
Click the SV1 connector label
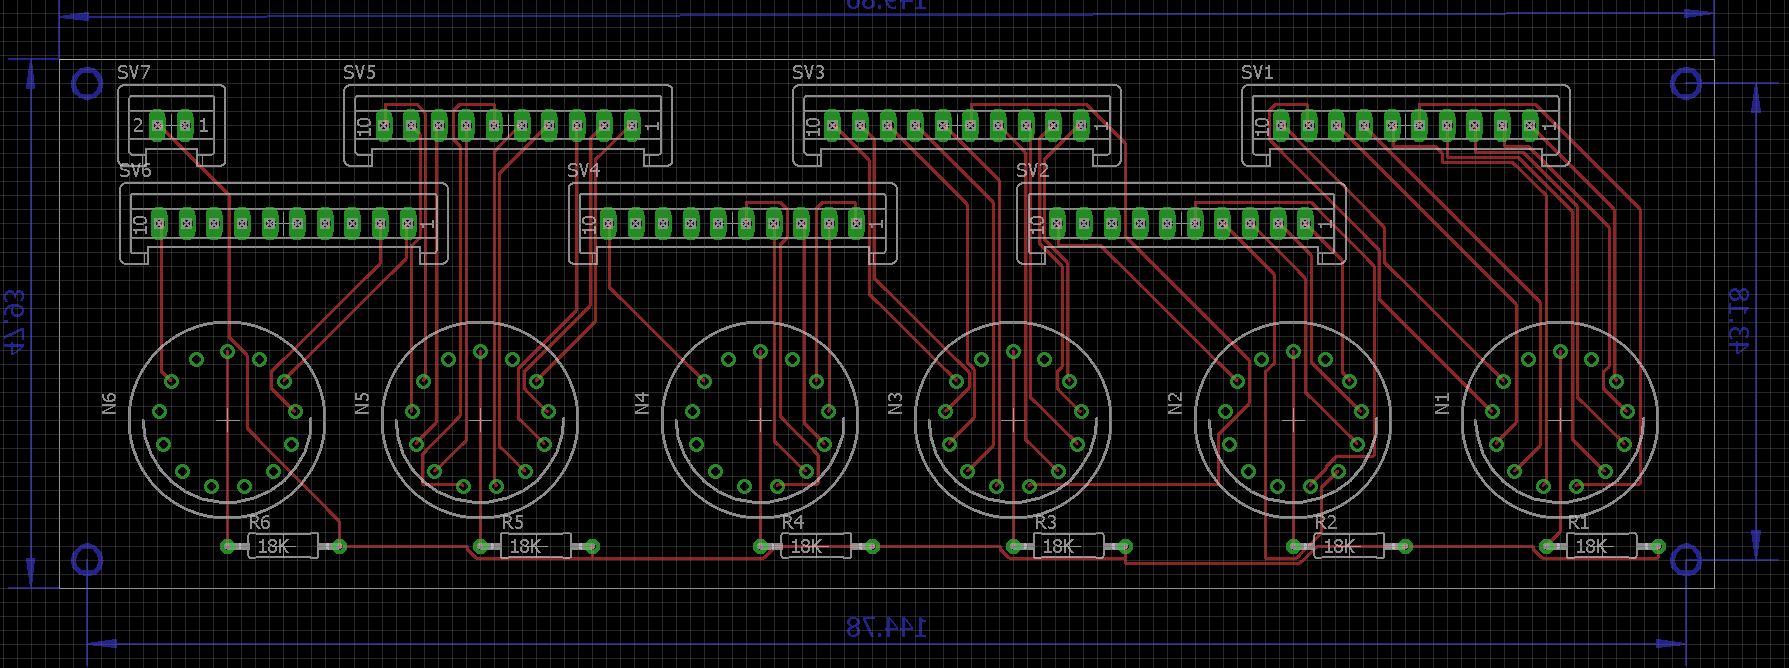coord(1257,72)
